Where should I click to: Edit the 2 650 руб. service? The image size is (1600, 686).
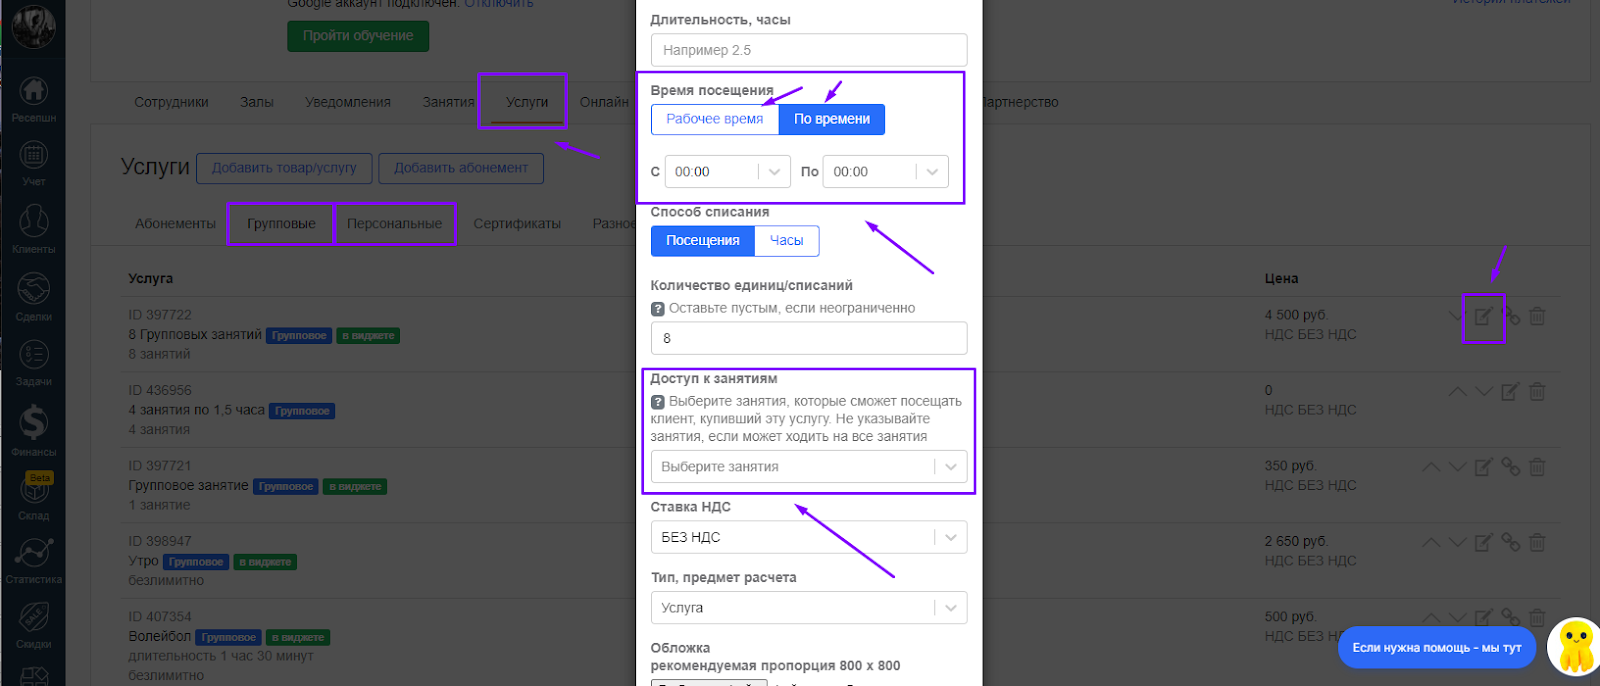pos(1483,543)
